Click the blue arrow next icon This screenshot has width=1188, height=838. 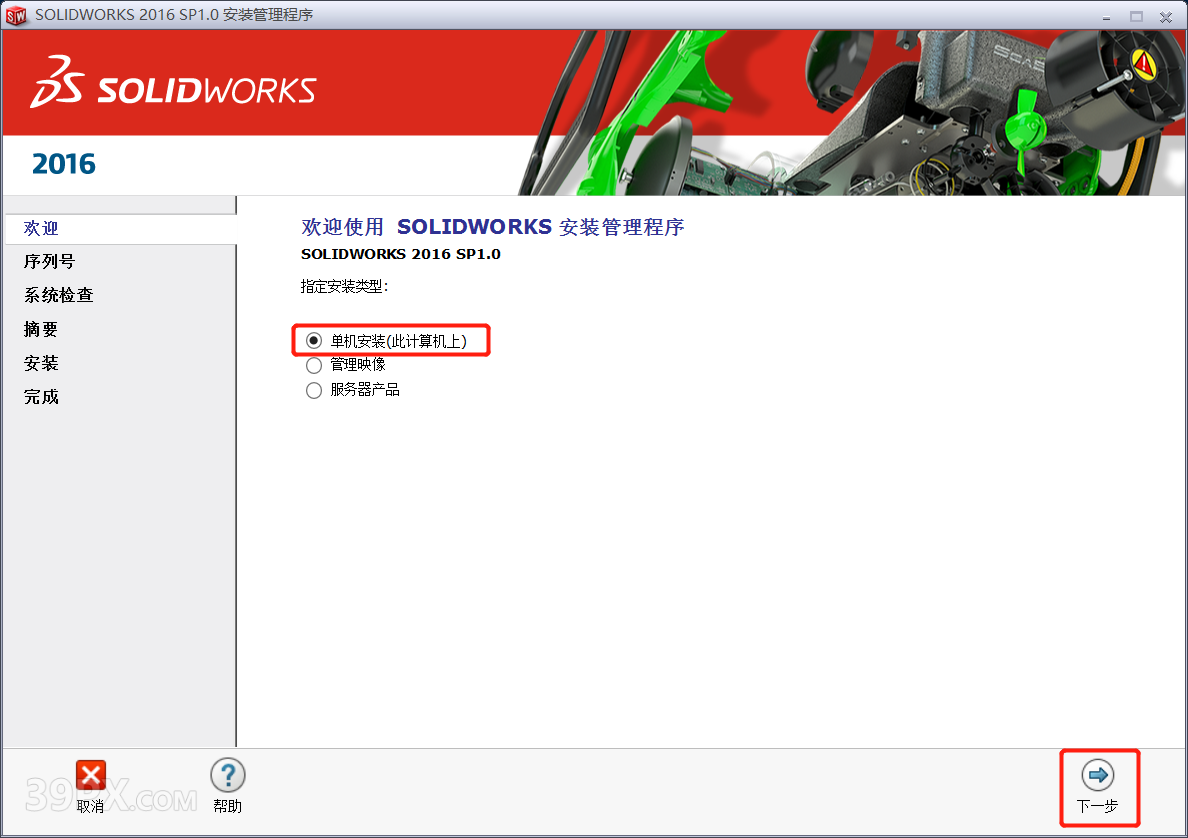1099,774
